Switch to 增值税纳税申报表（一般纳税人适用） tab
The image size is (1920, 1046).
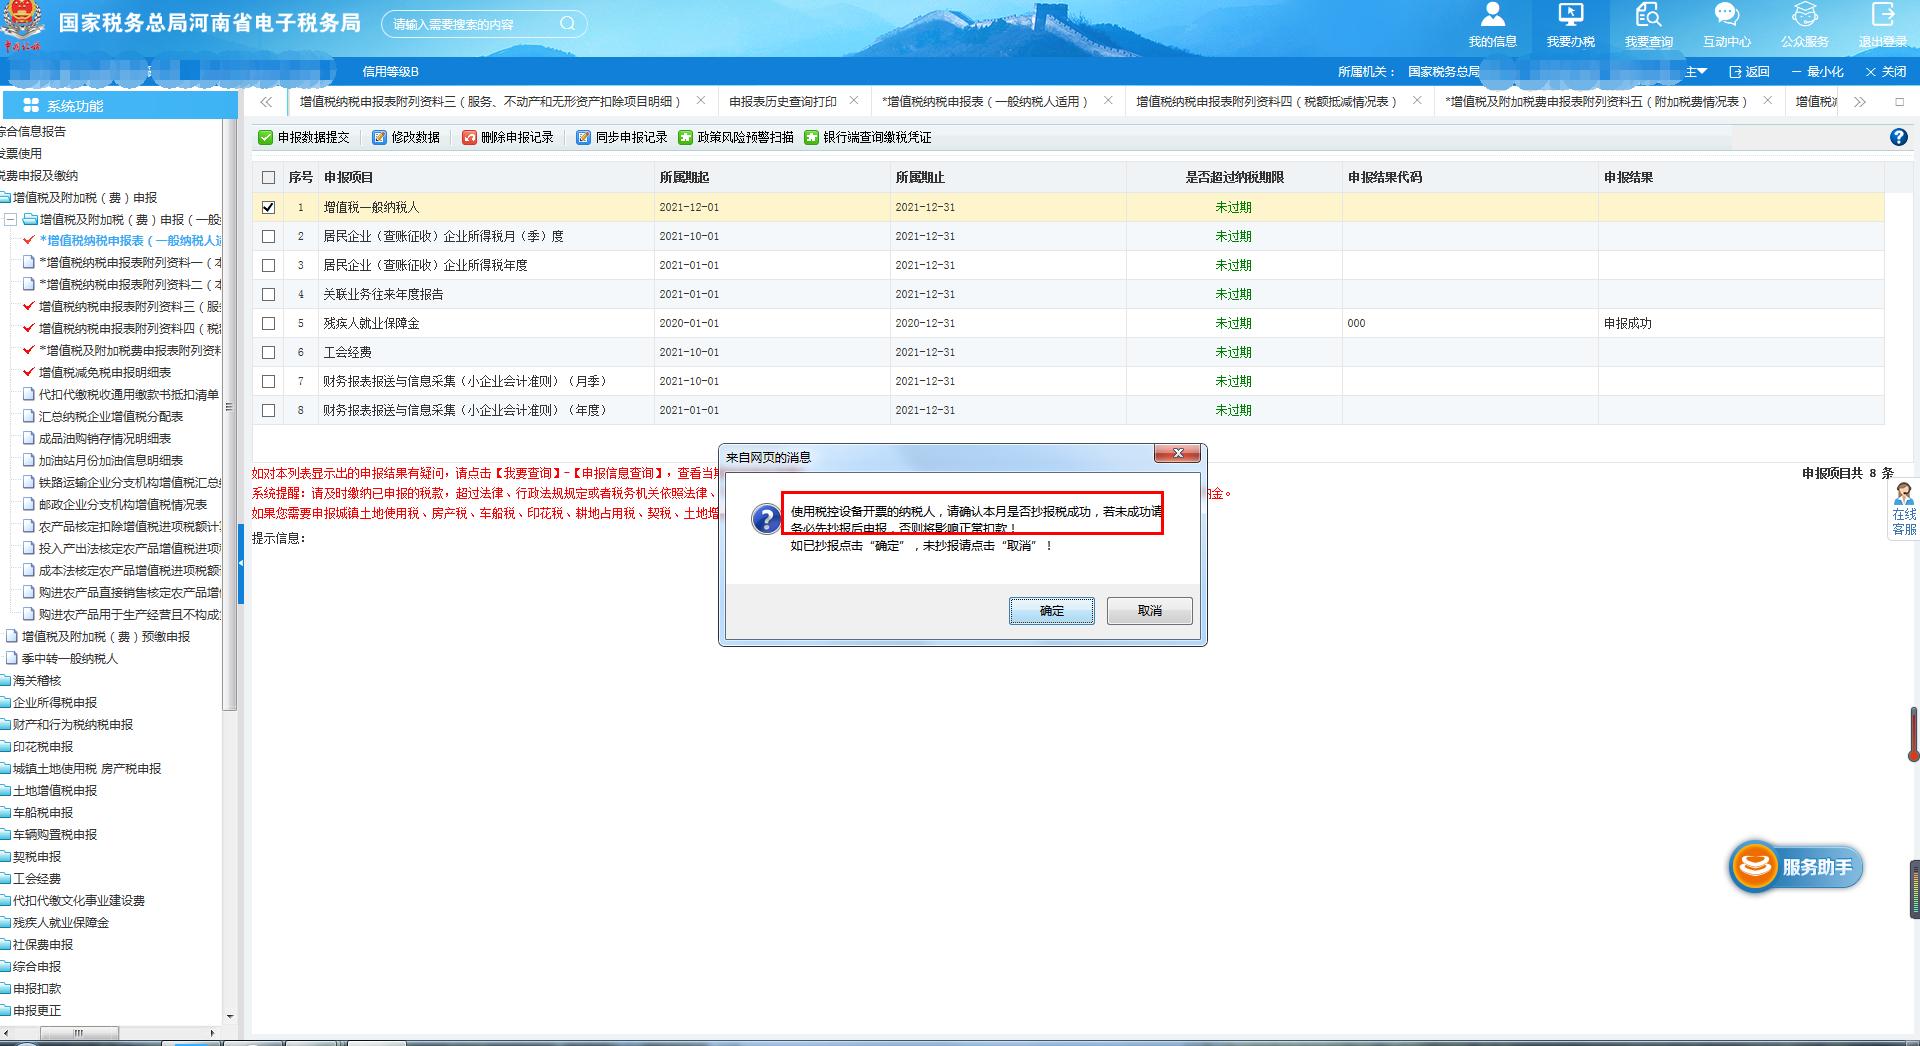coord(985,101)
